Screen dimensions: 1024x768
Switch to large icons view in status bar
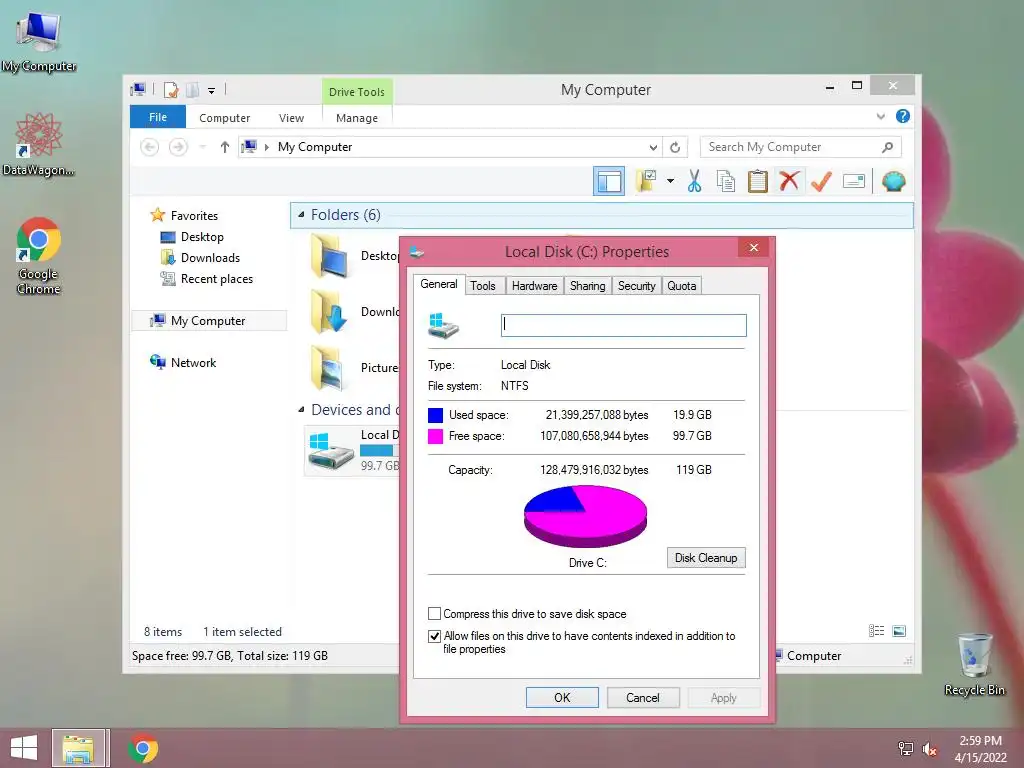pyautogui.click(x=899, y=631)
